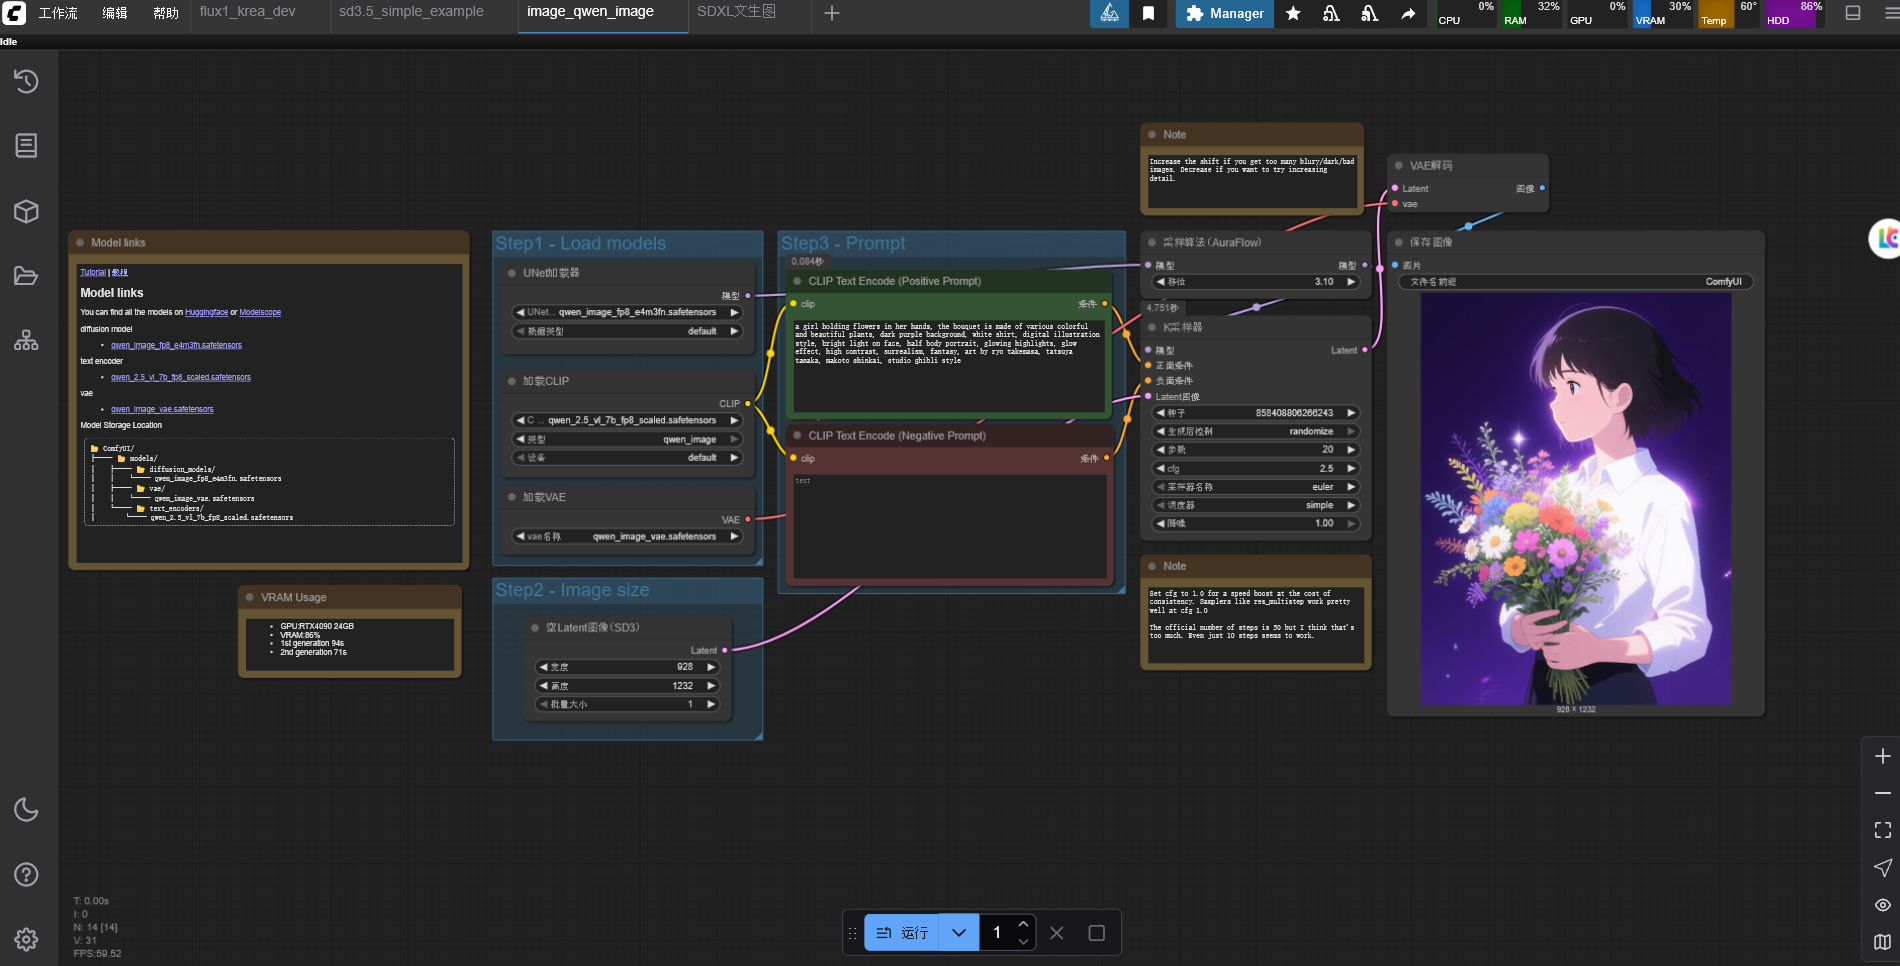Collapse the 加载VAE node dot
The image size is (1900, 966).
[512, 497]
